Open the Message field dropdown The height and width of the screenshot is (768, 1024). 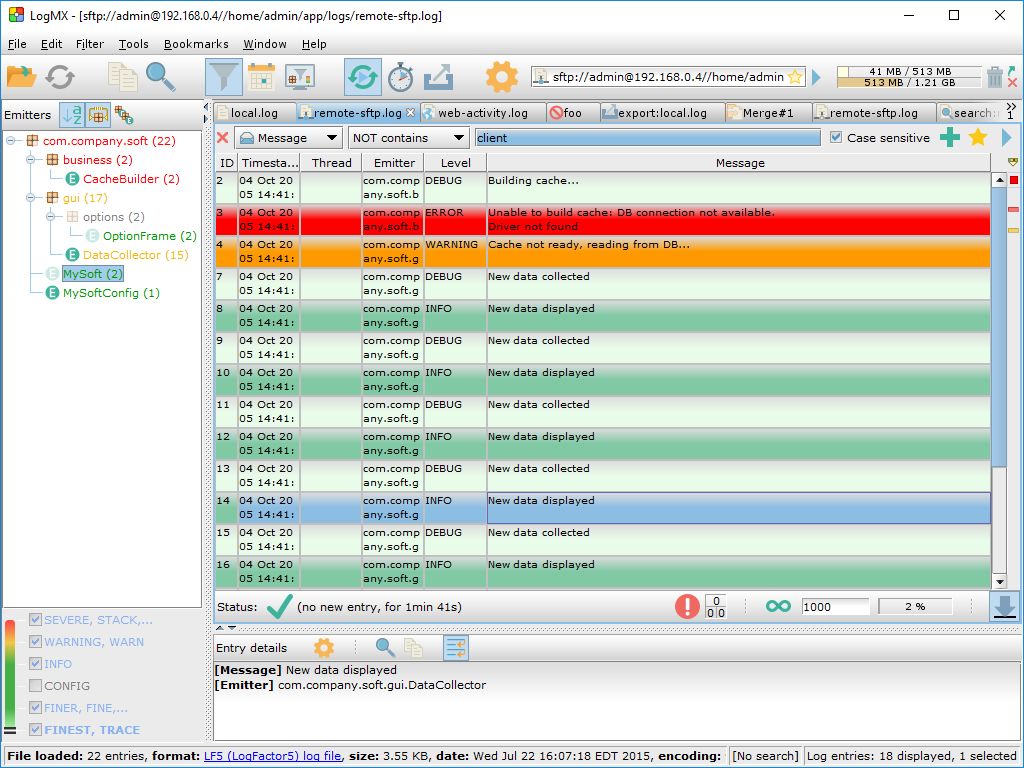(x=289, y=138)
